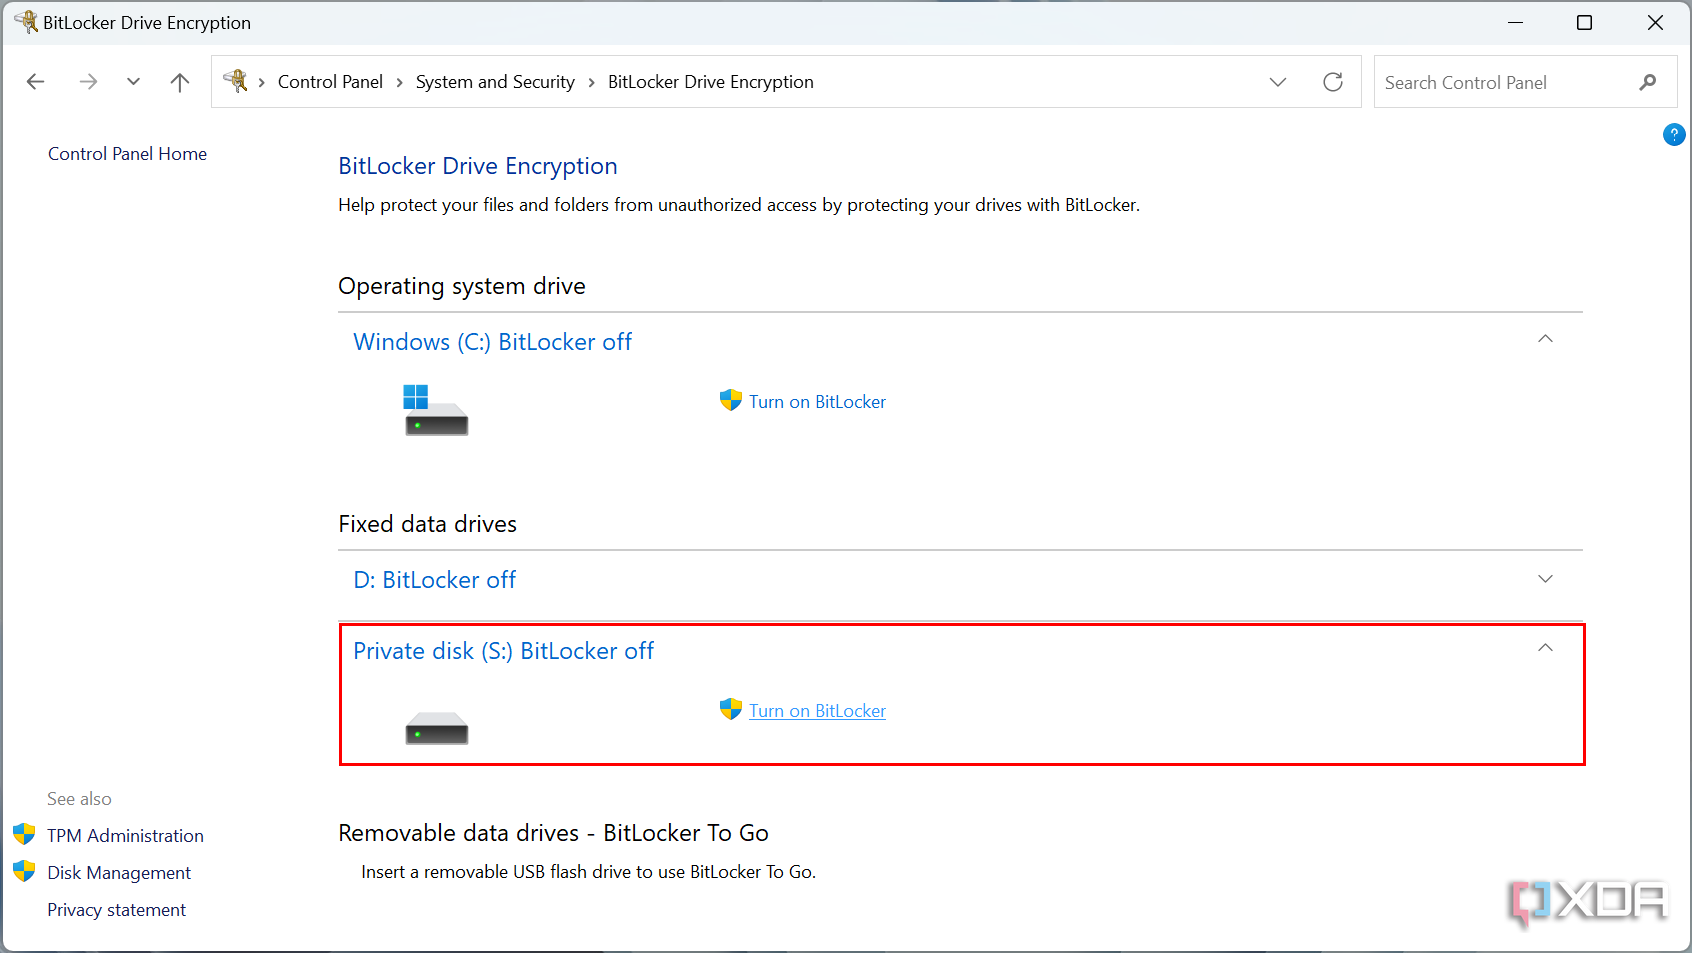The width and height of the screenshot is (1692, 953).
Task: Click the Windows C: drive icon
Action: (436, 410)
